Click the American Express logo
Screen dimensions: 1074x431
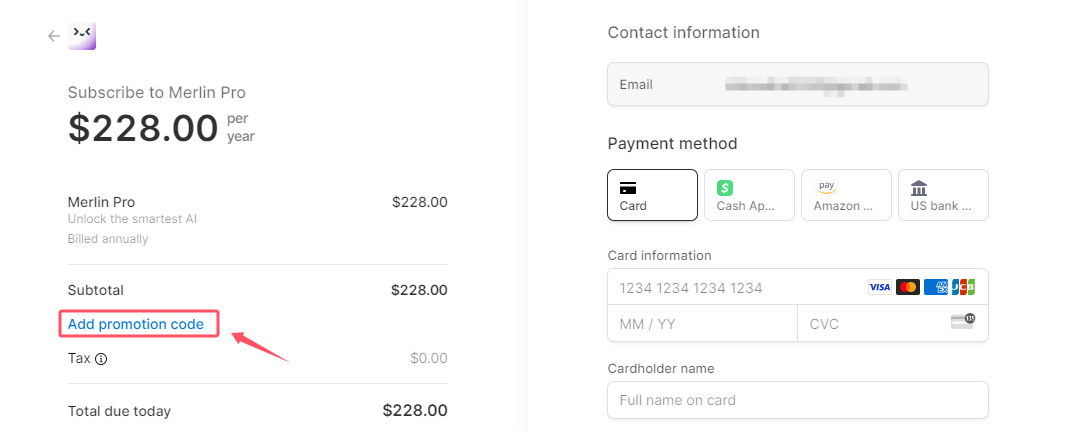click(x=936, y=287)
